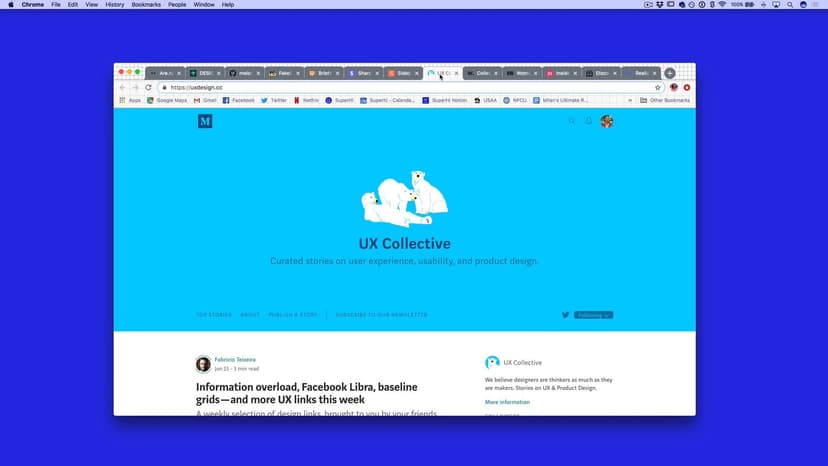Click Subscribe to our newsletter link

click(381, 315)
